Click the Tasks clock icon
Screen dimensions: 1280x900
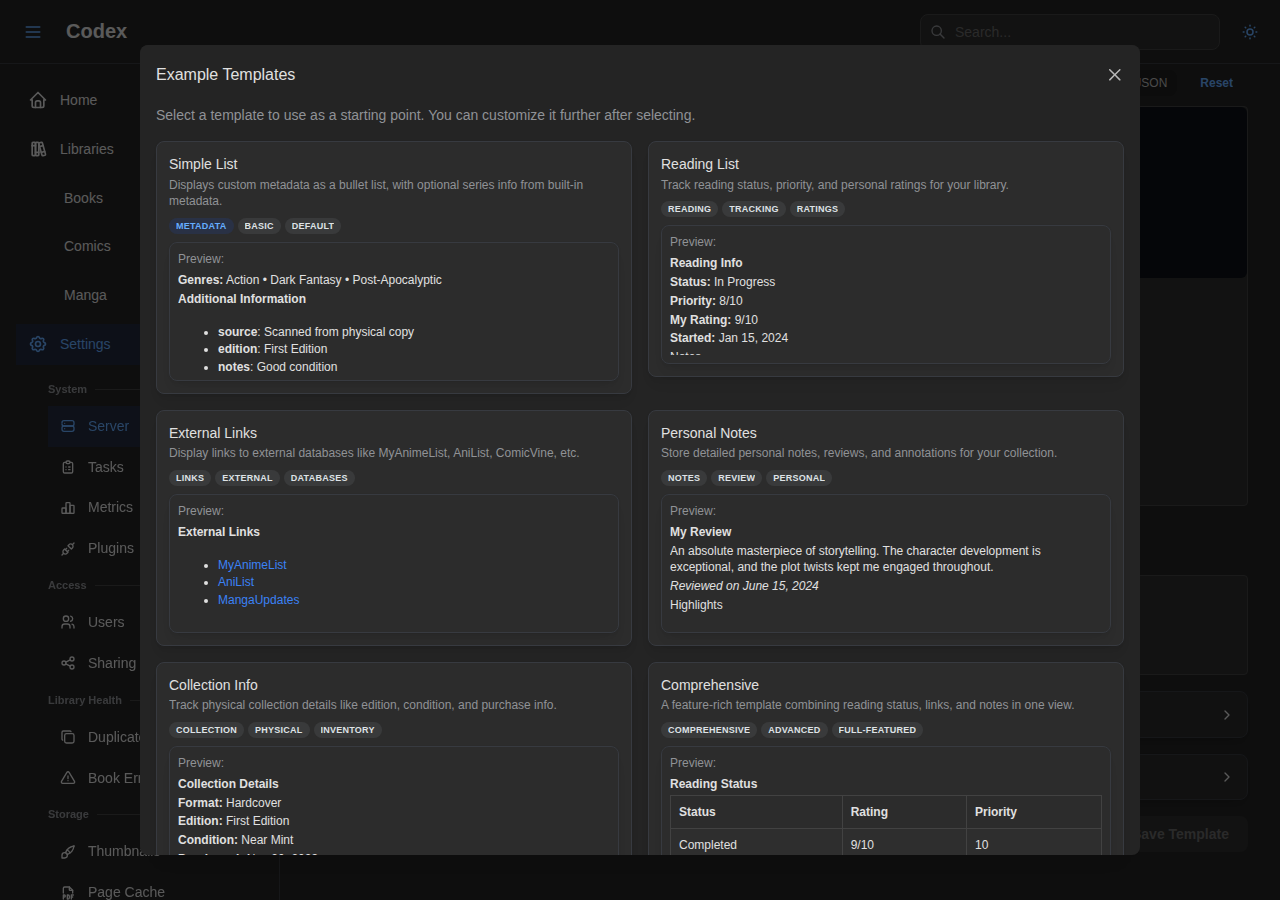pos(66,467)
